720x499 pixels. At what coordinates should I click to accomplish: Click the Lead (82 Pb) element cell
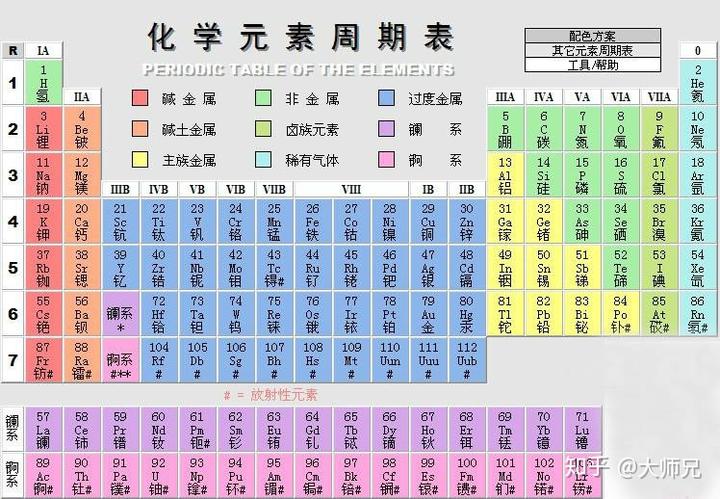[x=543, y=314]
